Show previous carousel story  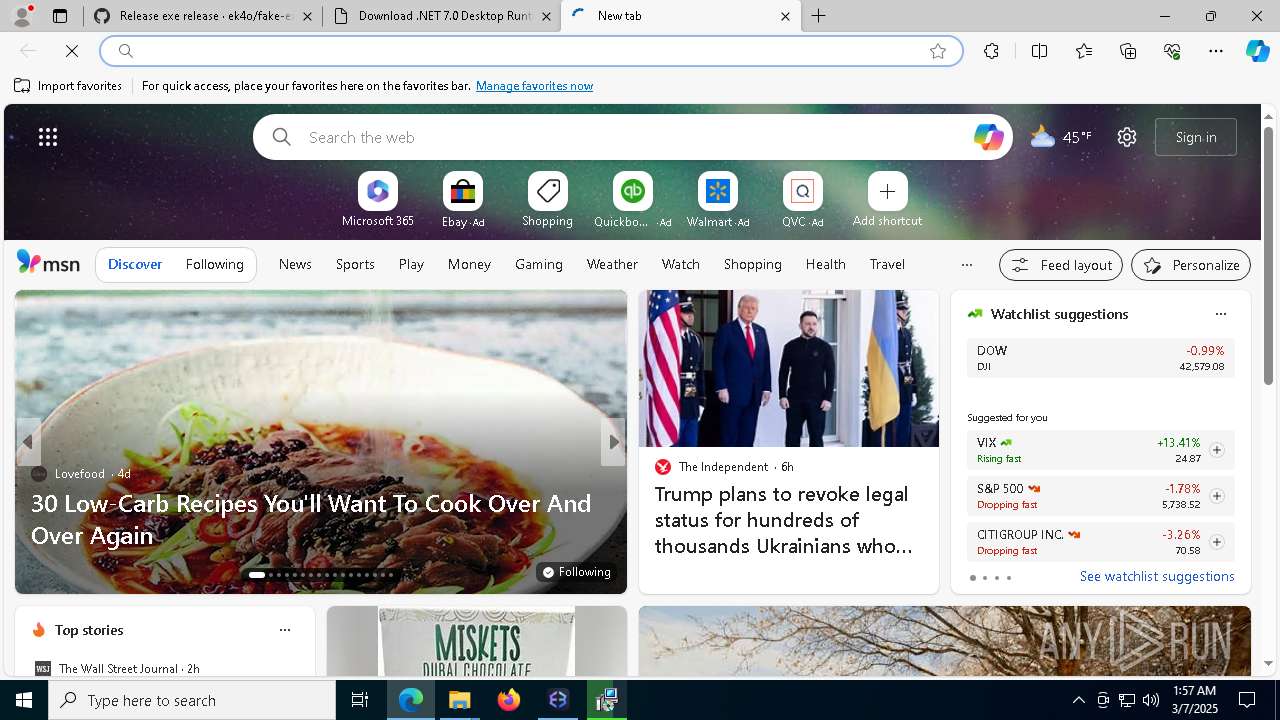(28, 442)
